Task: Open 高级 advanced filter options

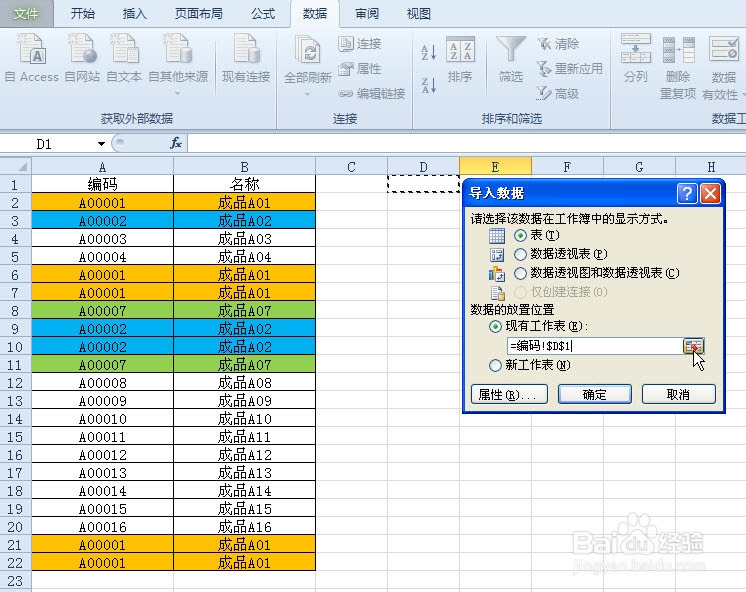Action: 558,94
